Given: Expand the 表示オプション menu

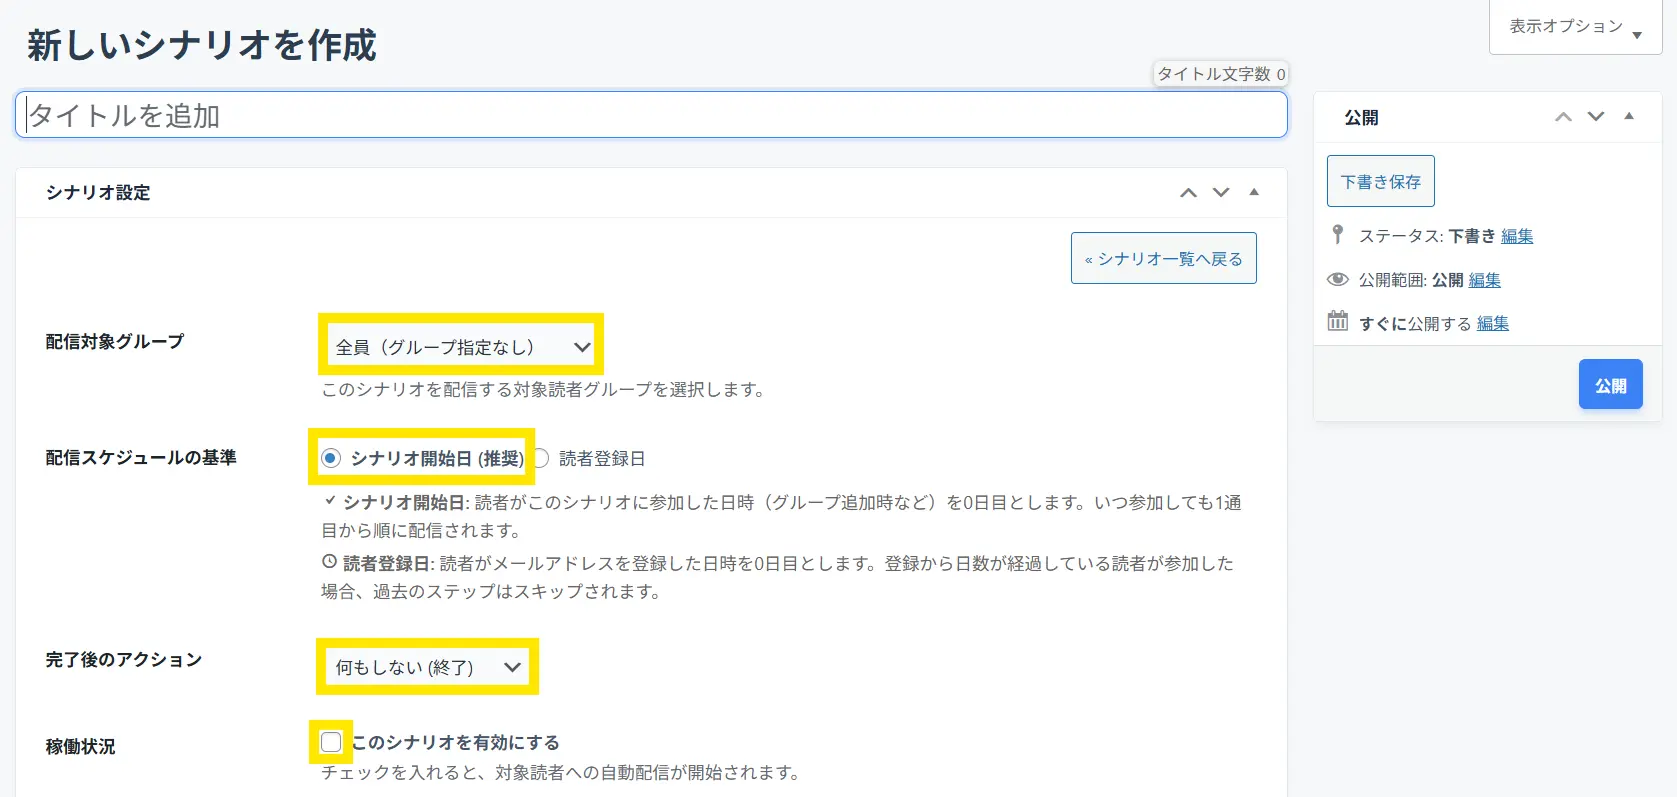Looking at the screenshot, I should pyautogui.click(x=1575, y=27).
